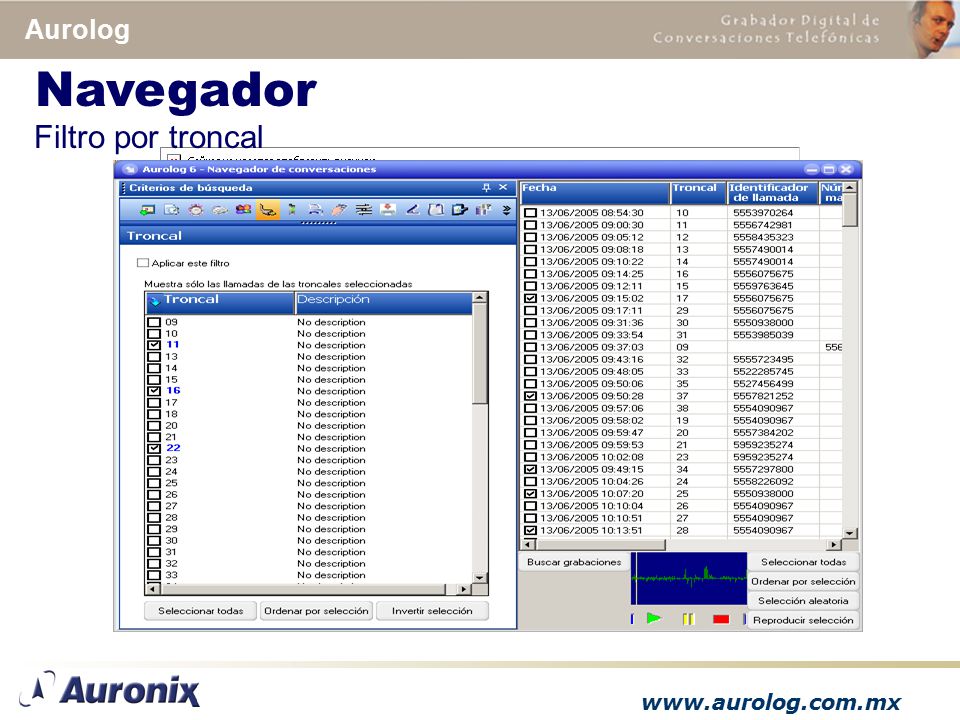
Task: Enable the Aplicar este filtro checkbox
Action: (x=143, y=263)
